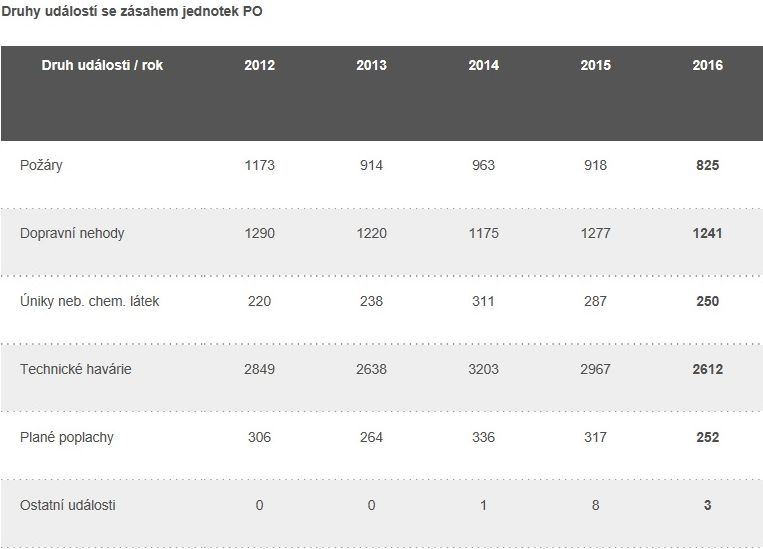Click the 2014 column header
This screenshot has height=549, width=763.
click(483, 65)
